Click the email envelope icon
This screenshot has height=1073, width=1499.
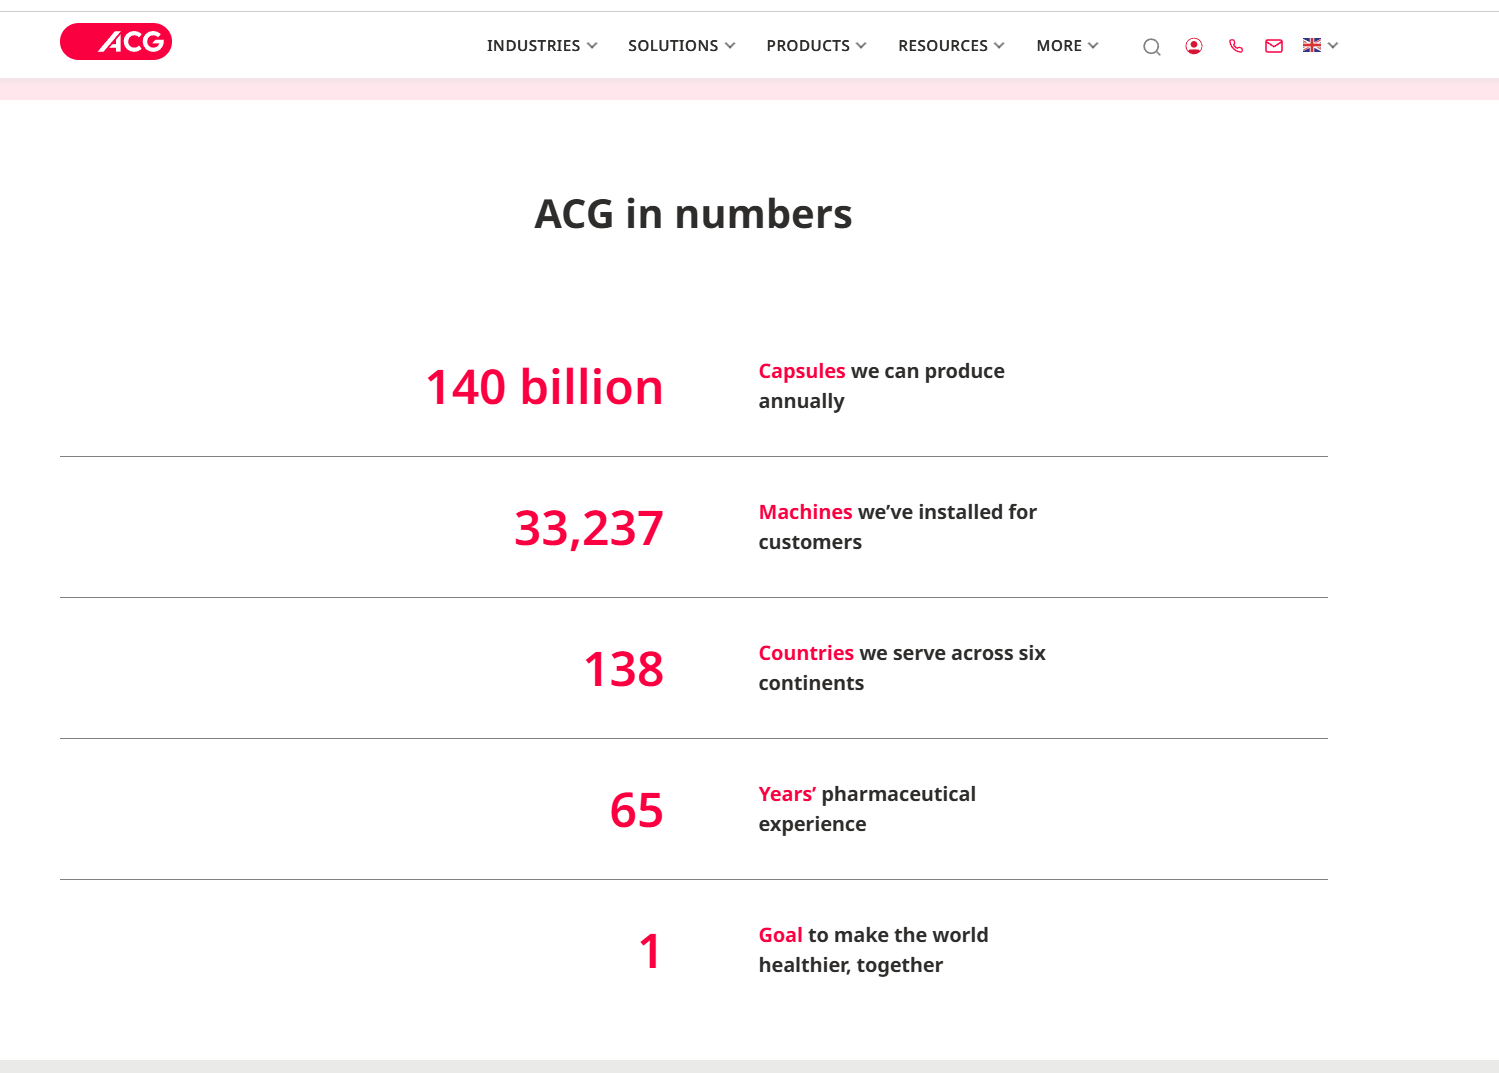(x=1274, y=46)
